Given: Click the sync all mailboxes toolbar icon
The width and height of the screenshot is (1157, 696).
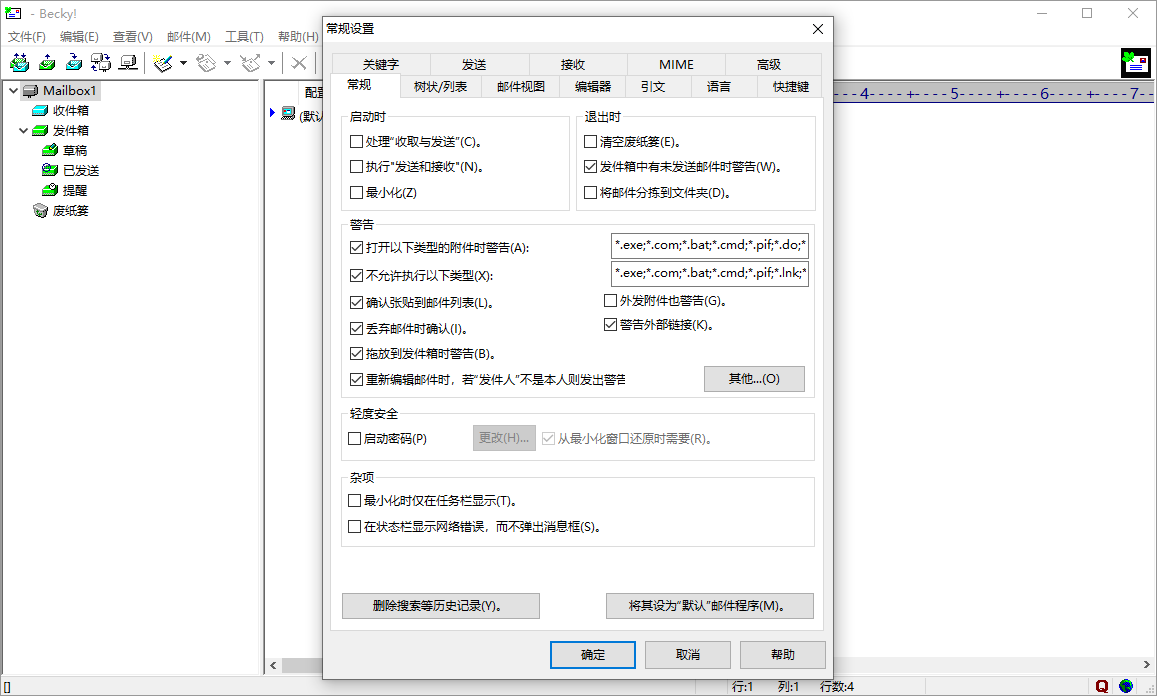Looking at the screenshot, I should coord(100,63).
